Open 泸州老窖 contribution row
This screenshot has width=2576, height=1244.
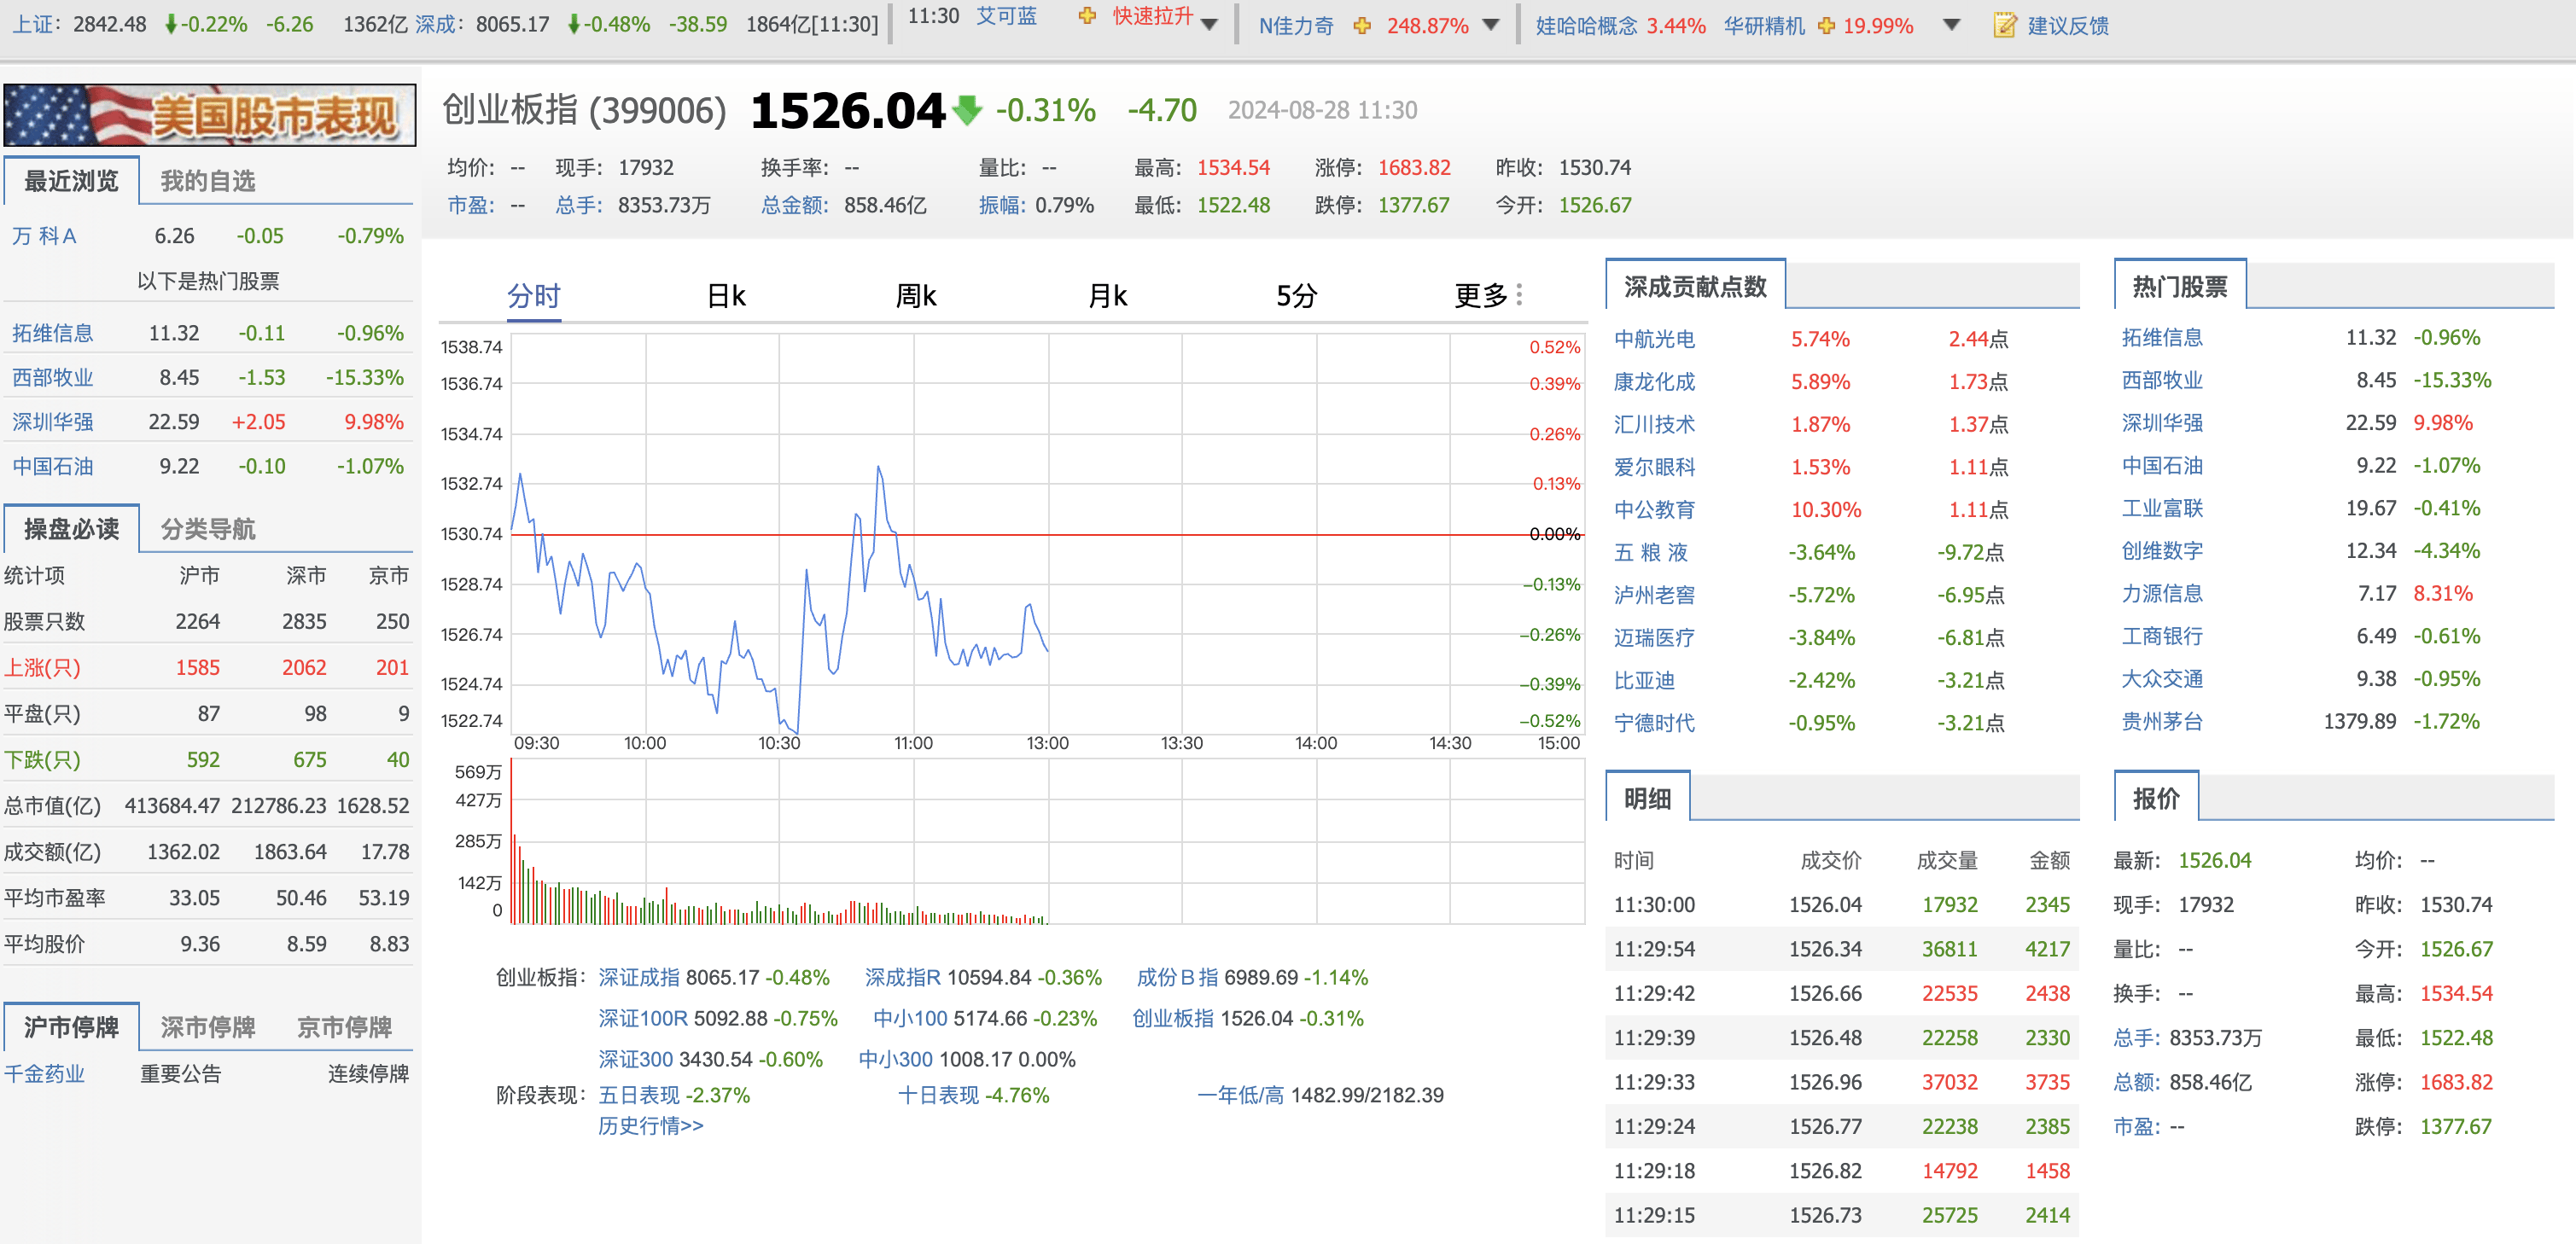point(1654,595)
